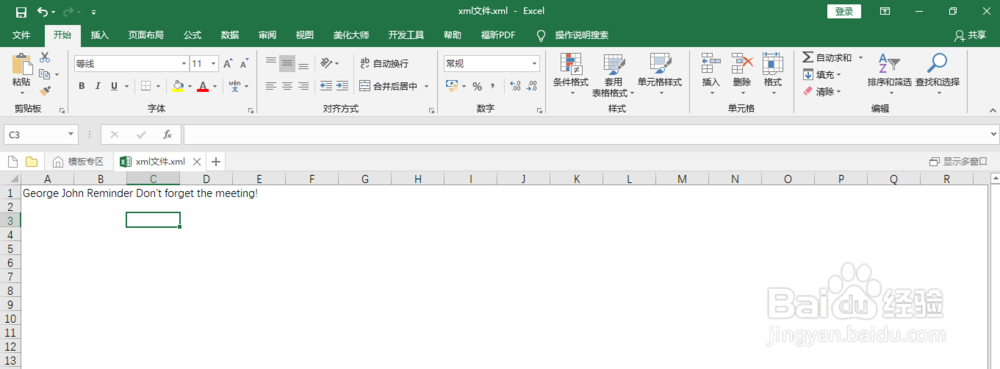Open 排序和筛选 sort and filter
The width and height of the screenshot is (1000, 369).
click(890, 75)
